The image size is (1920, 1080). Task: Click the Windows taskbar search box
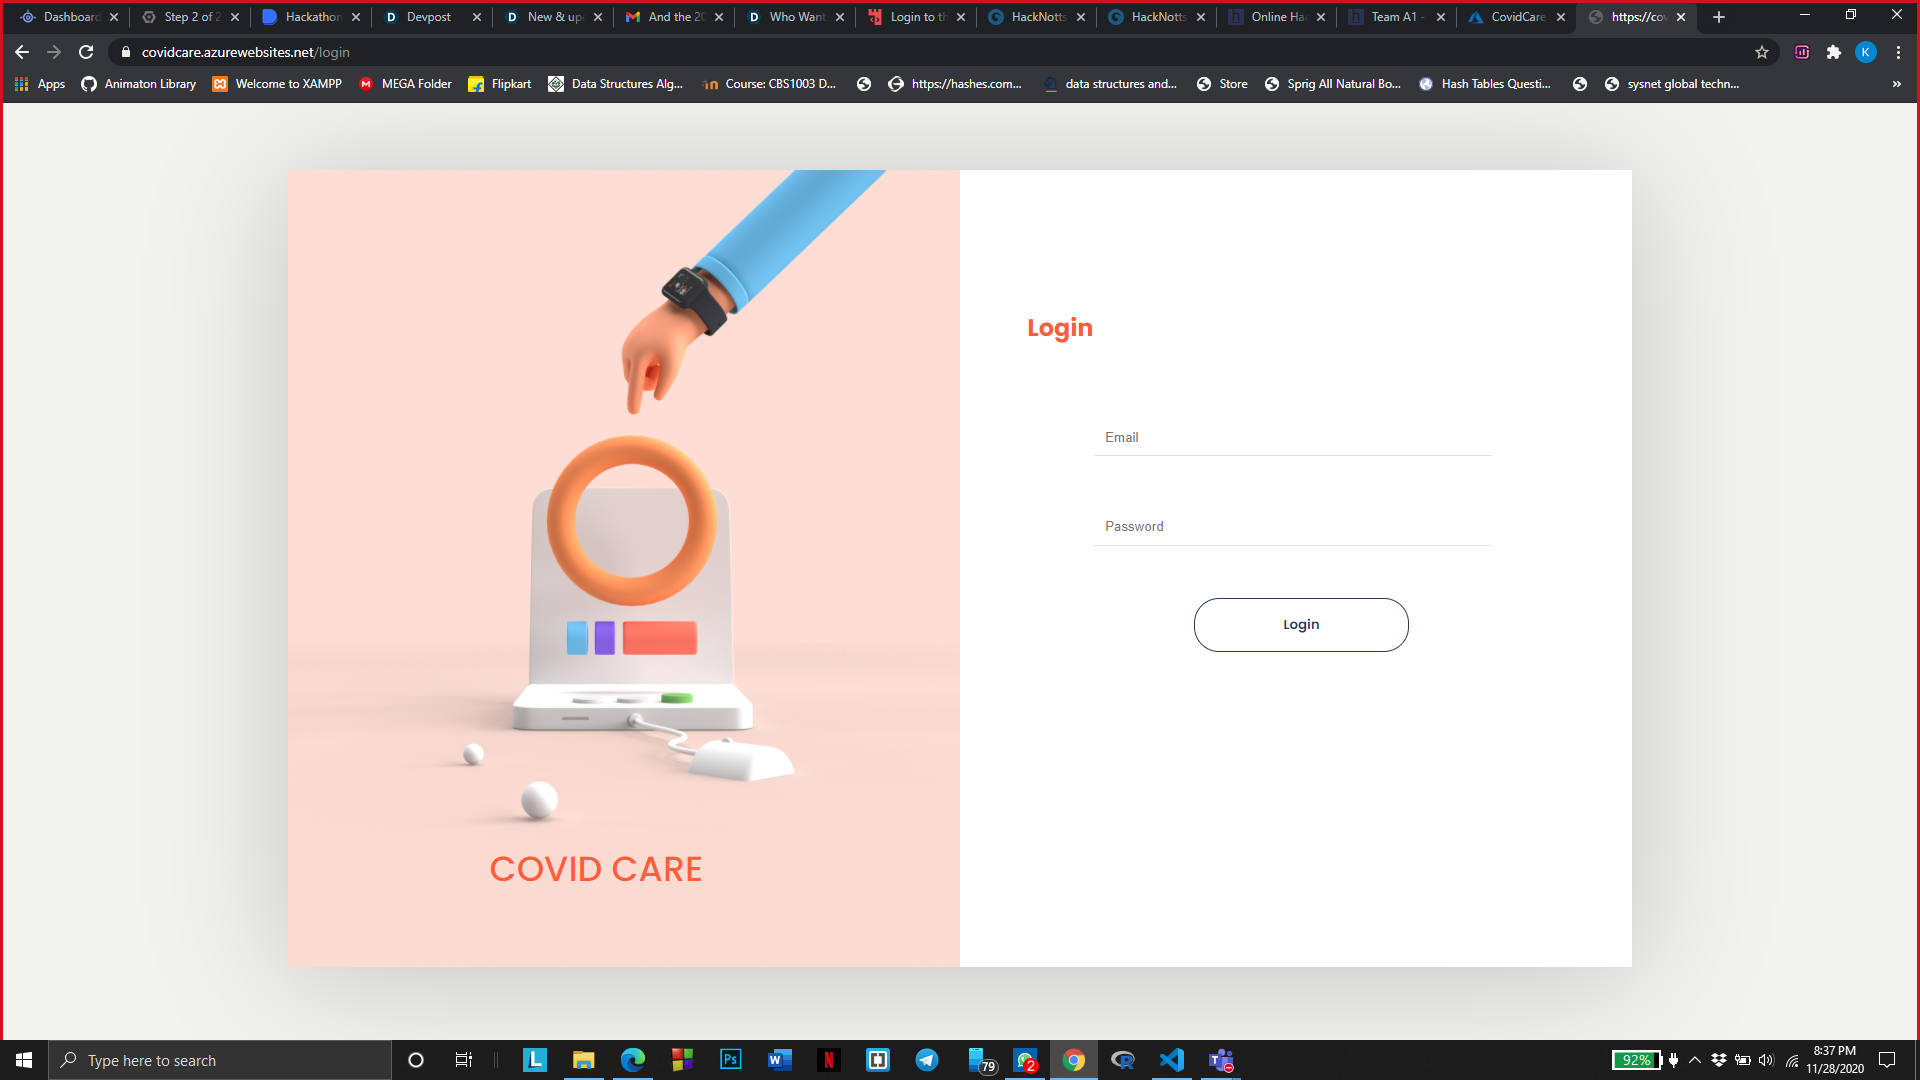click(x=220, y=1060)
